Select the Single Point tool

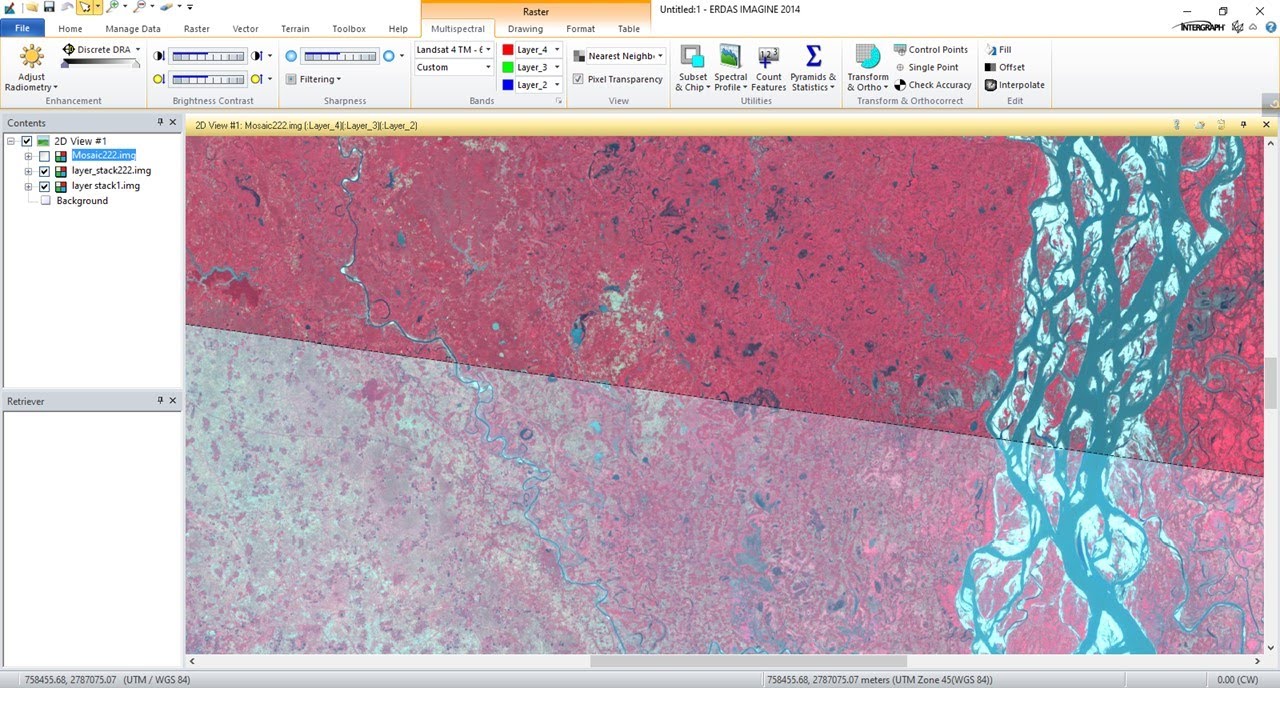pyautogui.click(x=926, y=67)
